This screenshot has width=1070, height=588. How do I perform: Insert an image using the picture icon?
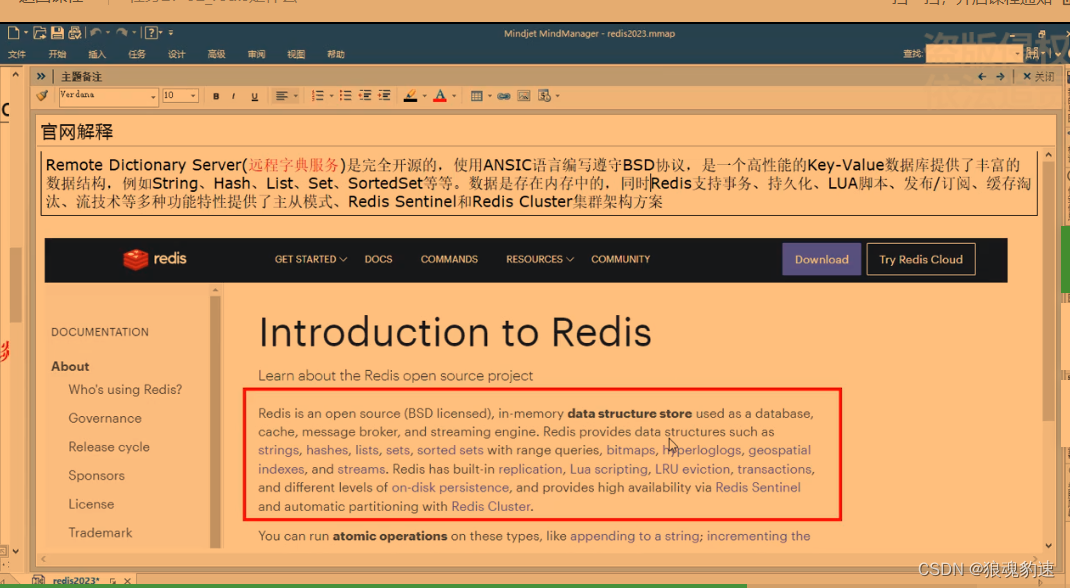click(523, 95)
